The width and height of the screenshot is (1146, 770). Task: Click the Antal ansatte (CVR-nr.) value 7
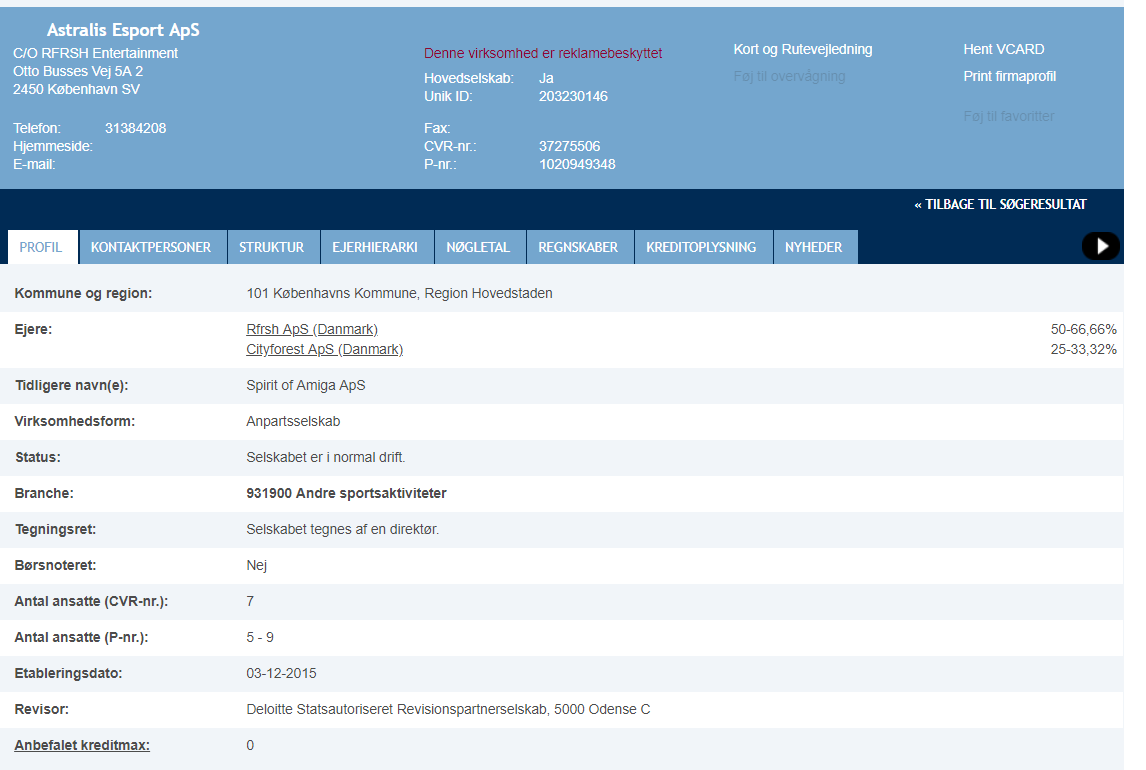(x=250, y=601)
